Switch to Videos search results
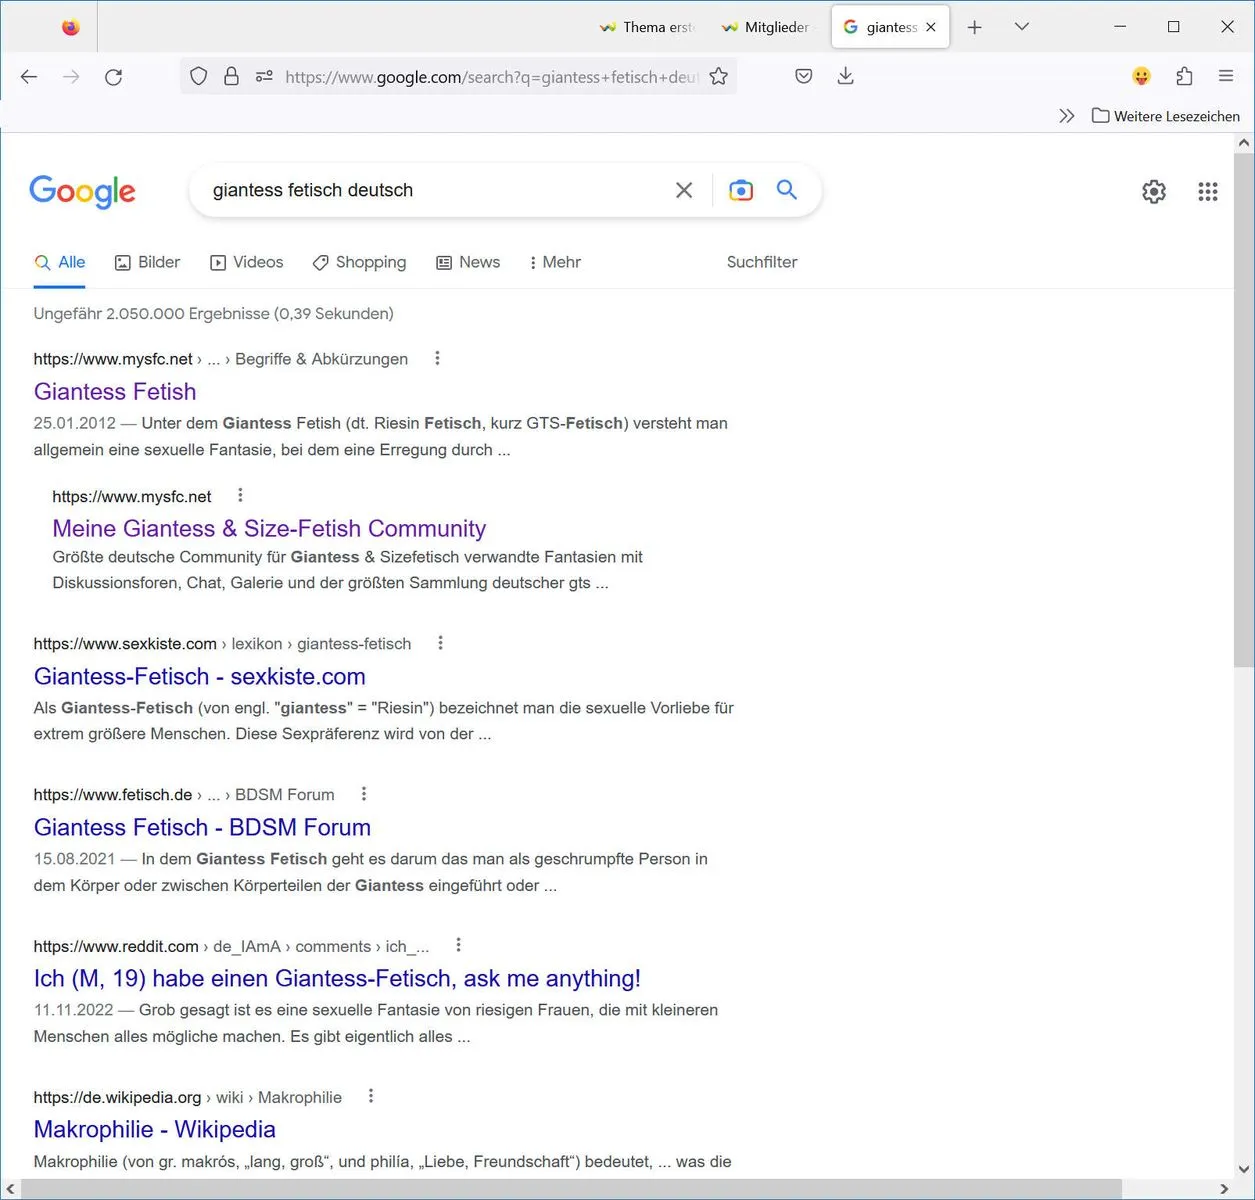This screenshot has height=1200, width=1255. pos(246,262)
